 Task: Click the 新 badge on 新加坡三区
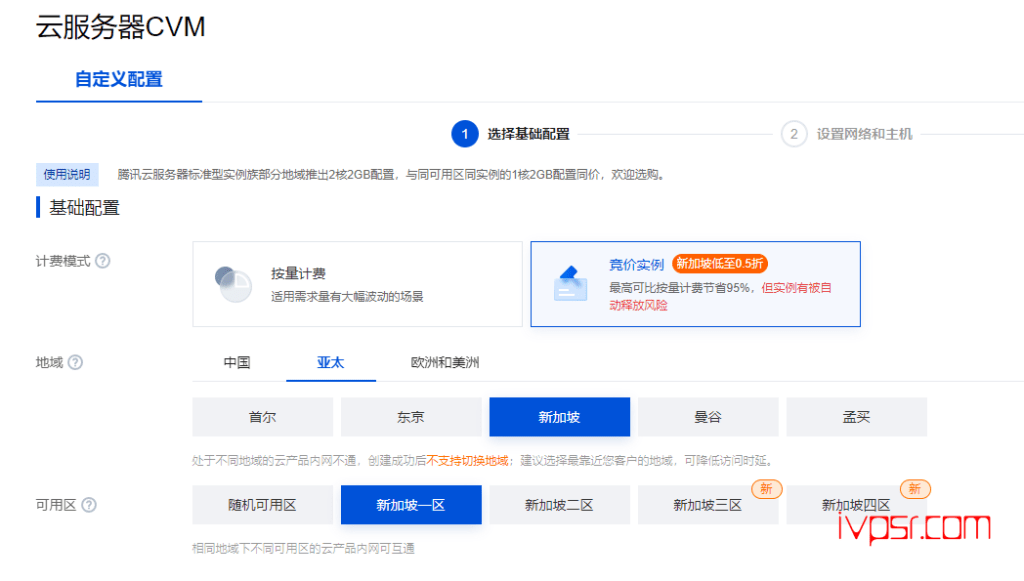pyautogui.click(x=766, y=489)
